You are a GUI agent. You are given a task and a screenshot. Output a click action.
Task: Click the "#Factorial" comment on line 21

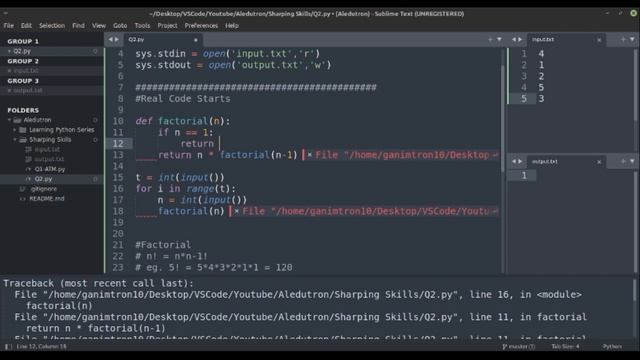[x=163, y=245]
